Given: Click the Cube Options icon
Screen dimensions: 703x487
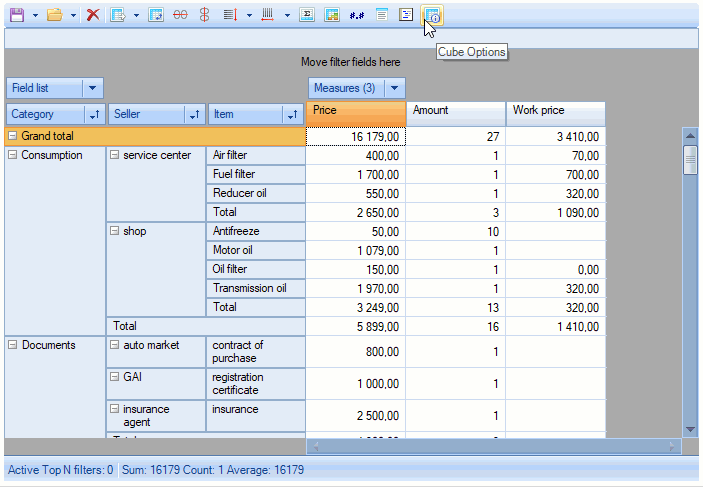Looking at the screenshot, I should tap(431, 15).
